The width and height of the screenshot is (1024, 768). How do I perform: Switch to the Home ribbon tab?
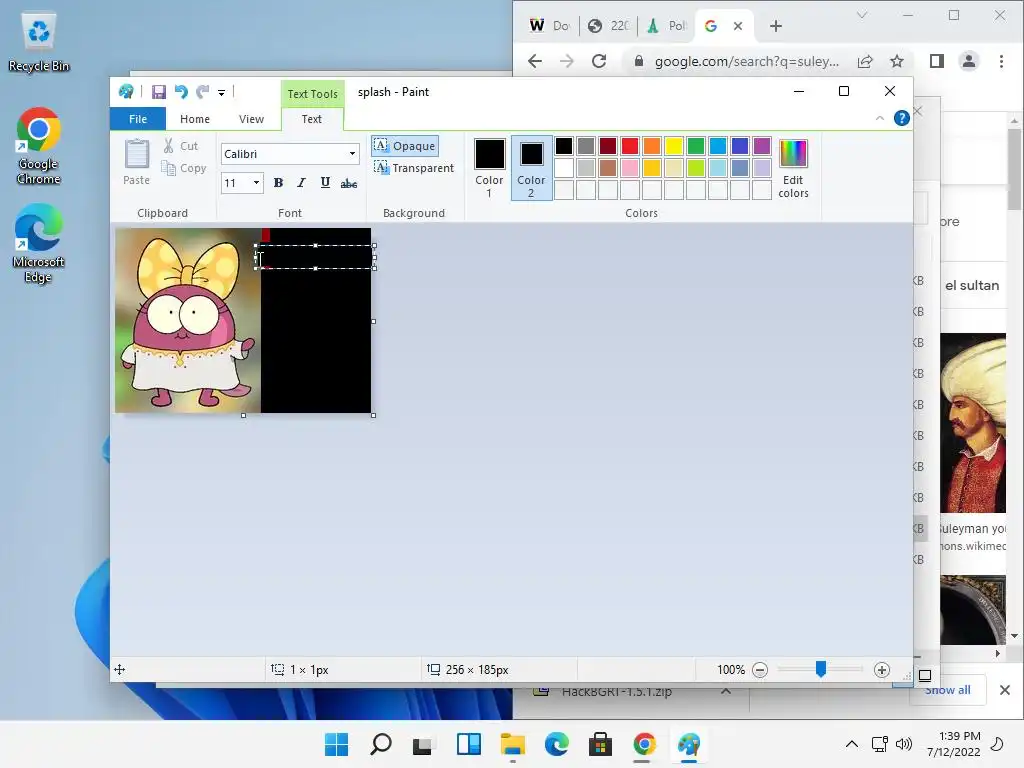[195, 119]
